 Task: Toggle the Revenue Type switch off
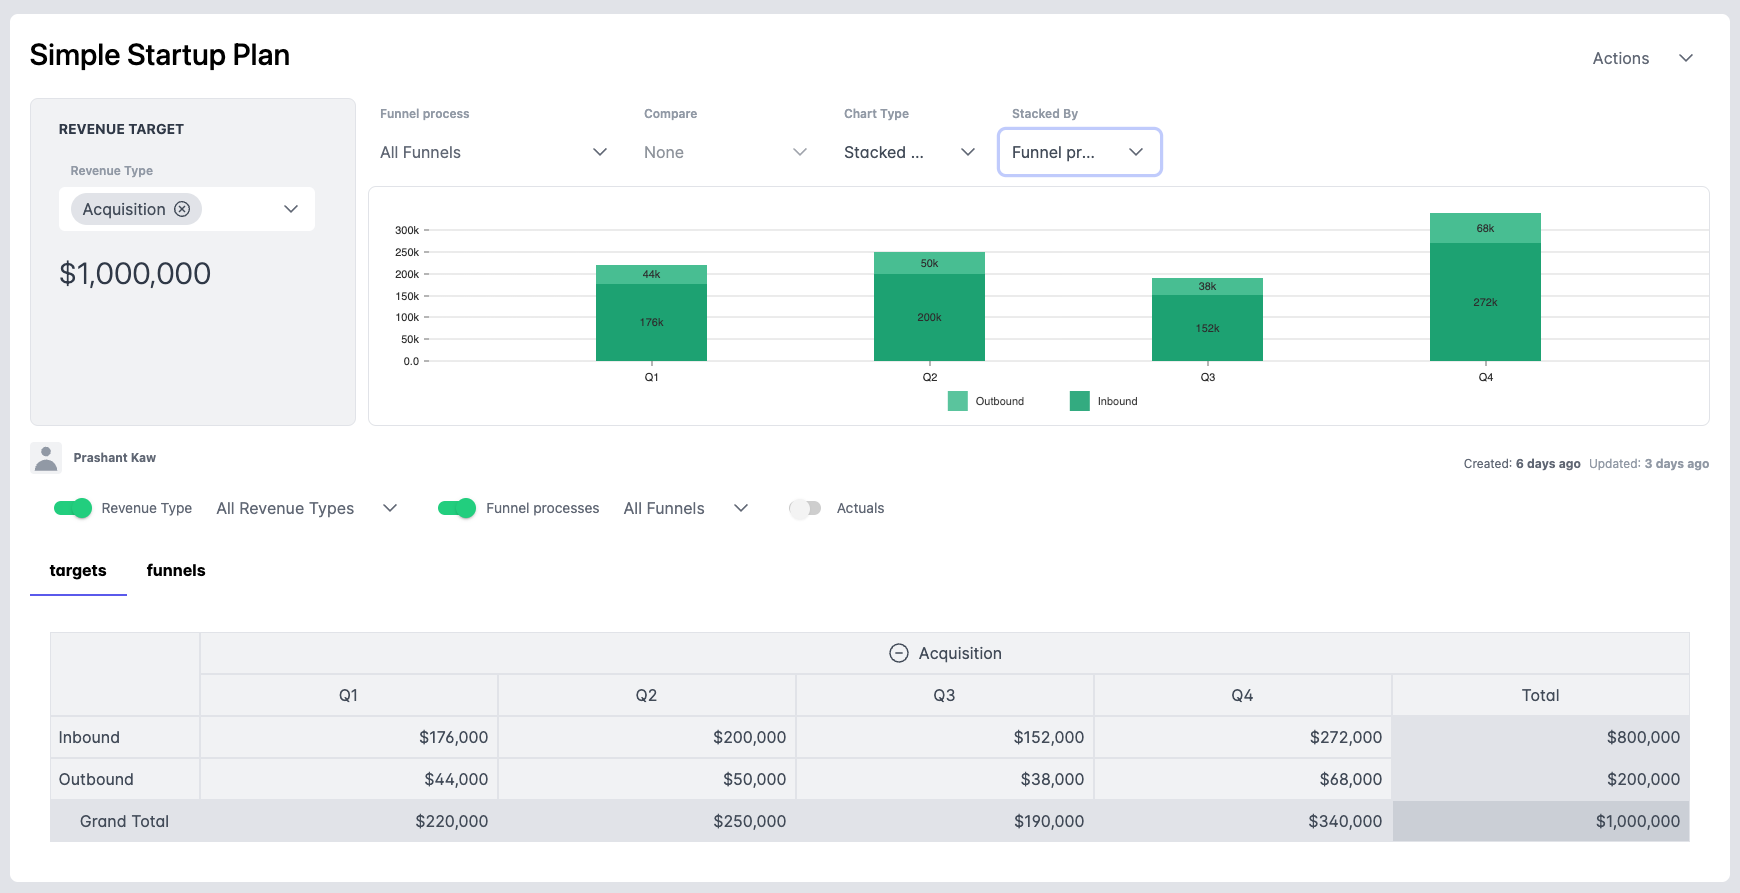(x=73, y=508)
